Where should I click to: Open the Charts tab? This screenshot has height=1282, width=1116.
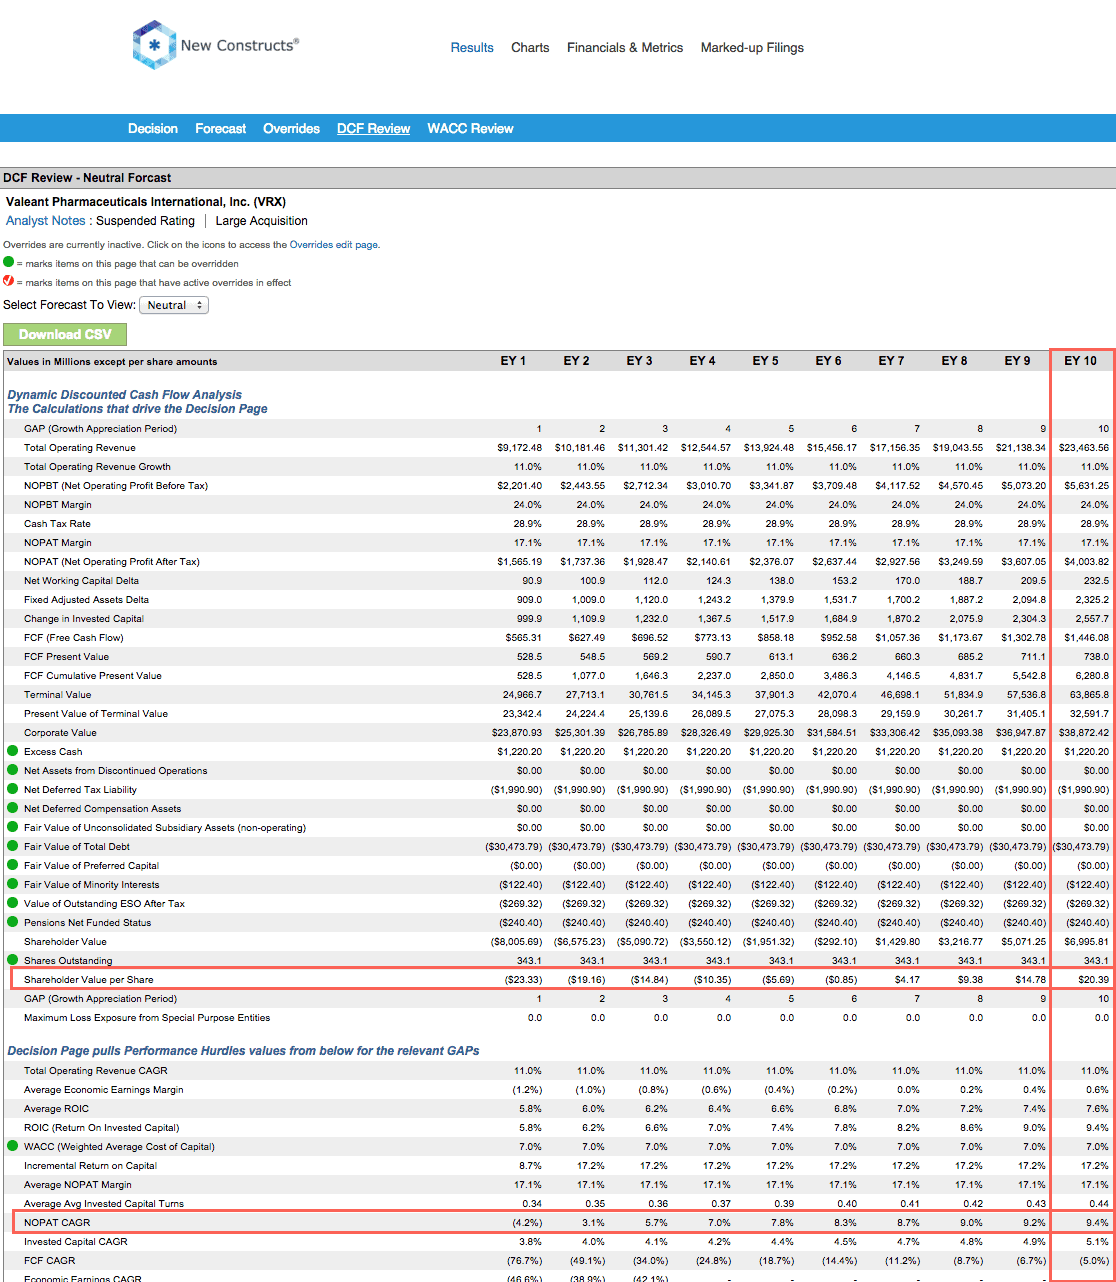tap(530, 47)
